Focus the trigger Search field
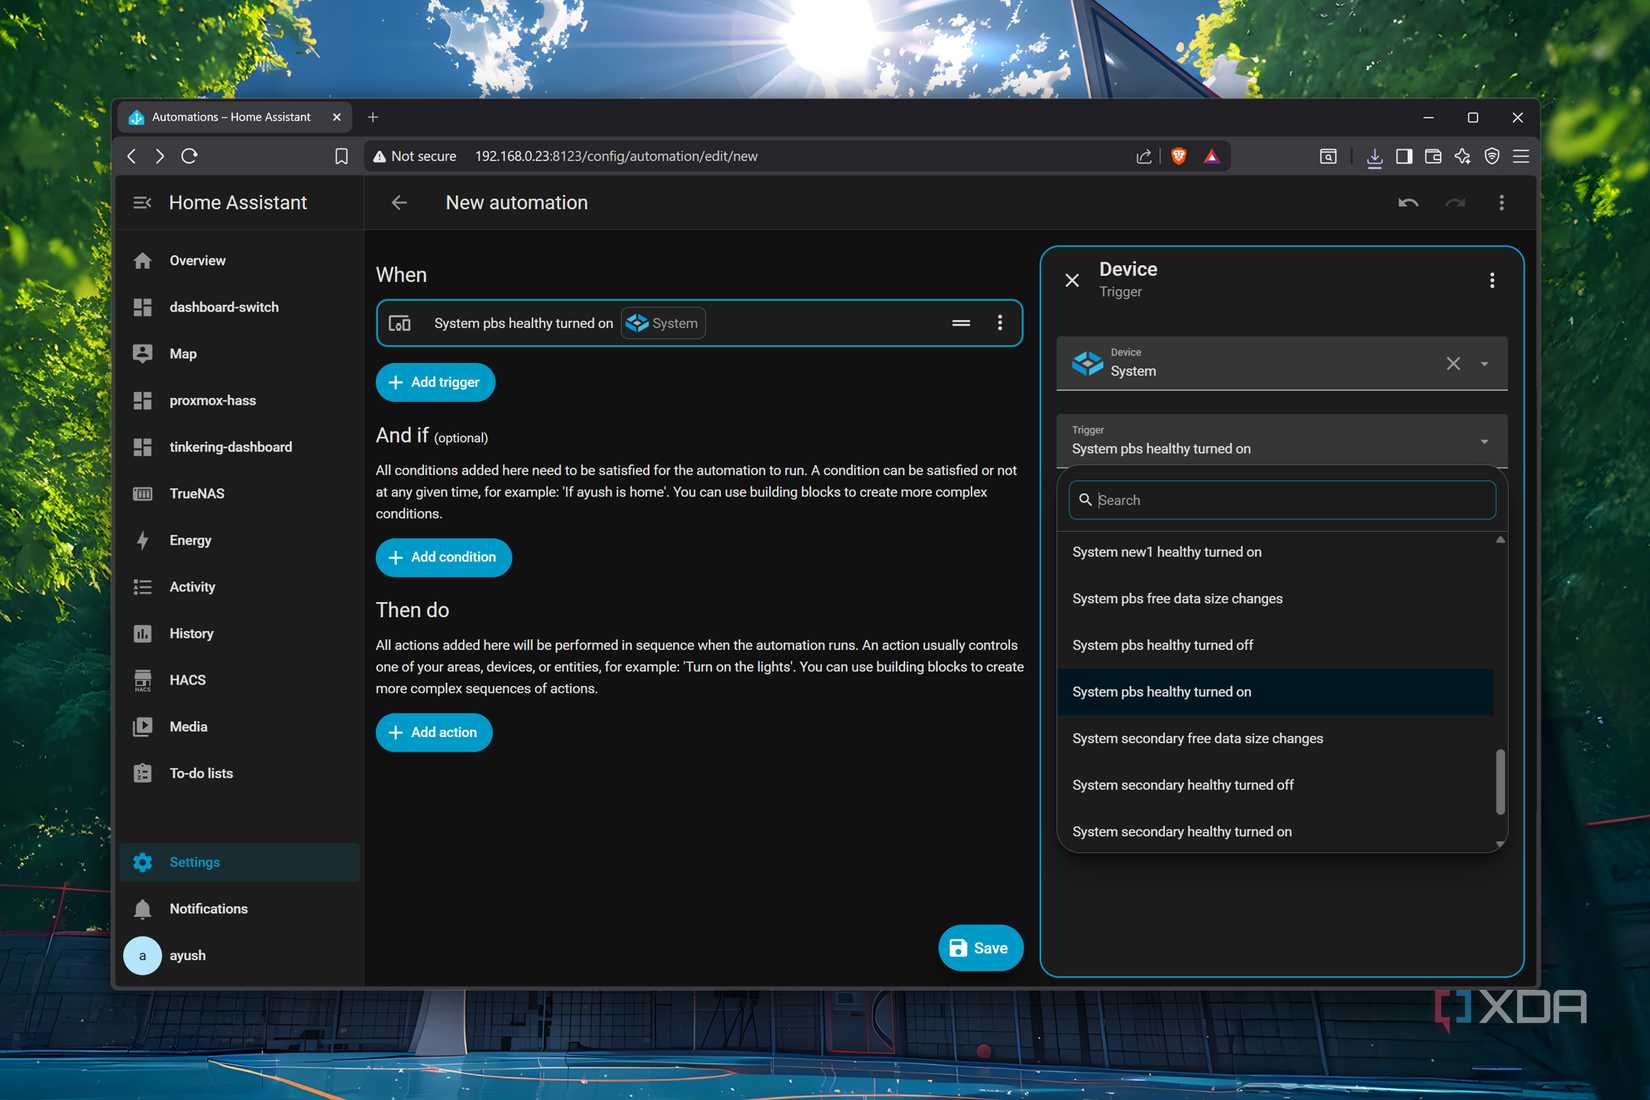Viewport: 1650px width, 1100px height. (x=1282, y=500)
